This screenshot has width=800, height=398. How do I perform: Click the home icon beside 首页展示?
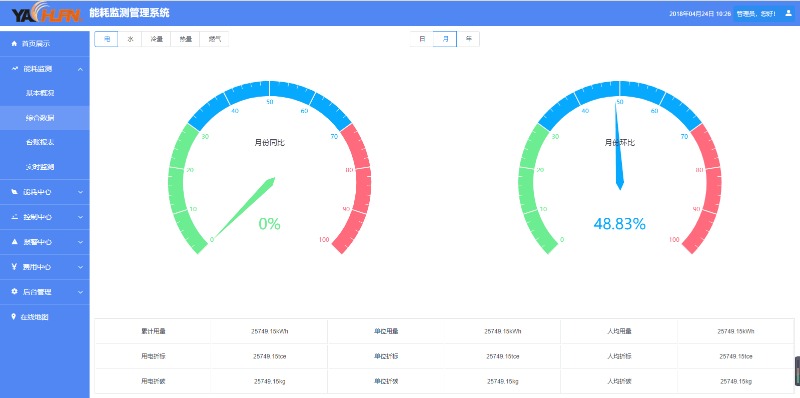tap(14, 44)
